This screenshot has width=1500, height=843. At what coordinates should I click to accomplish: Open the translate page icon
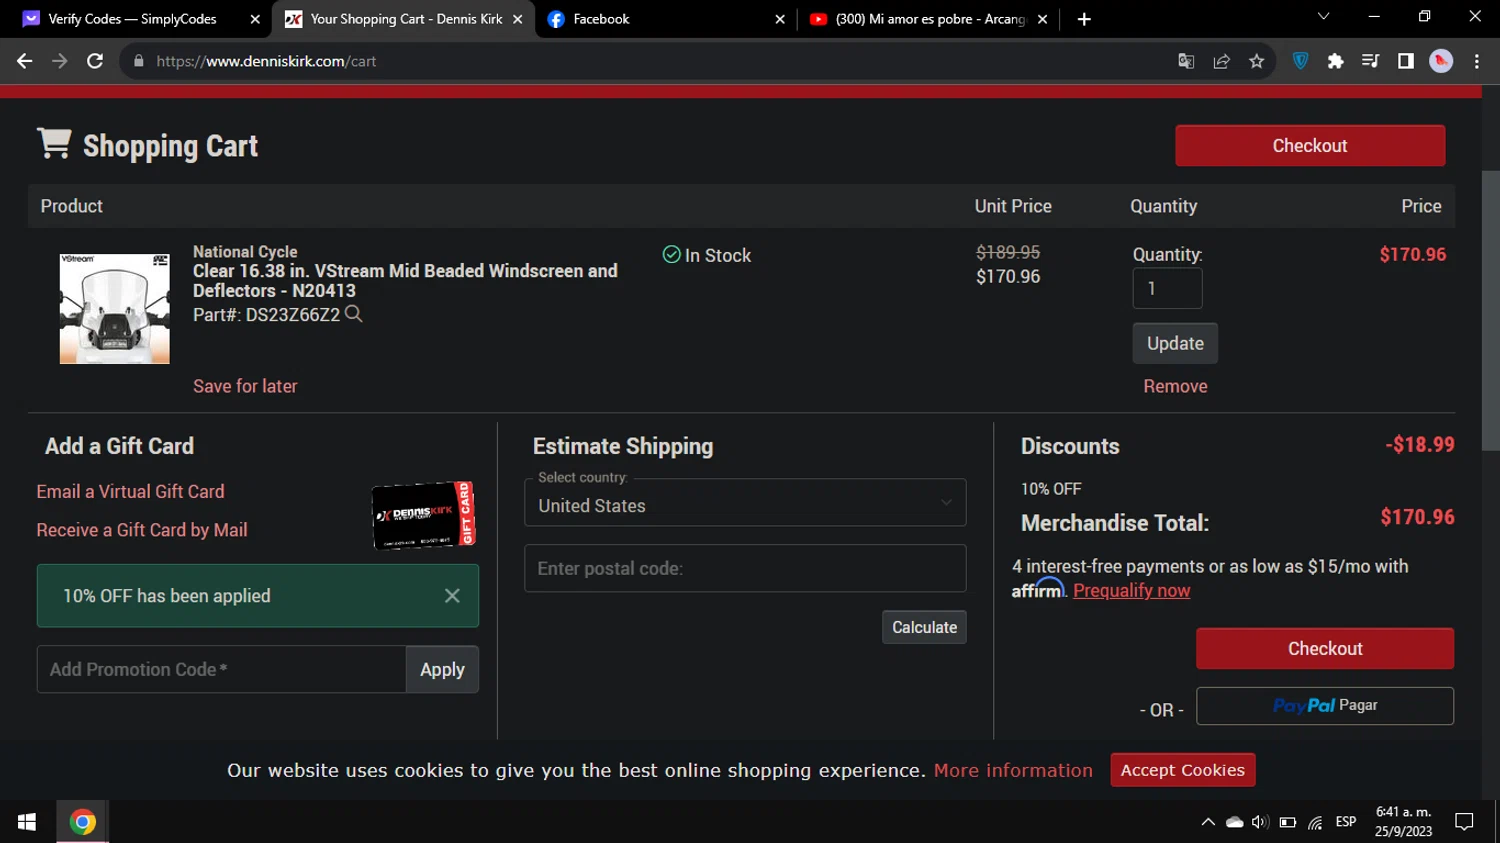(x=1186, y=61)
